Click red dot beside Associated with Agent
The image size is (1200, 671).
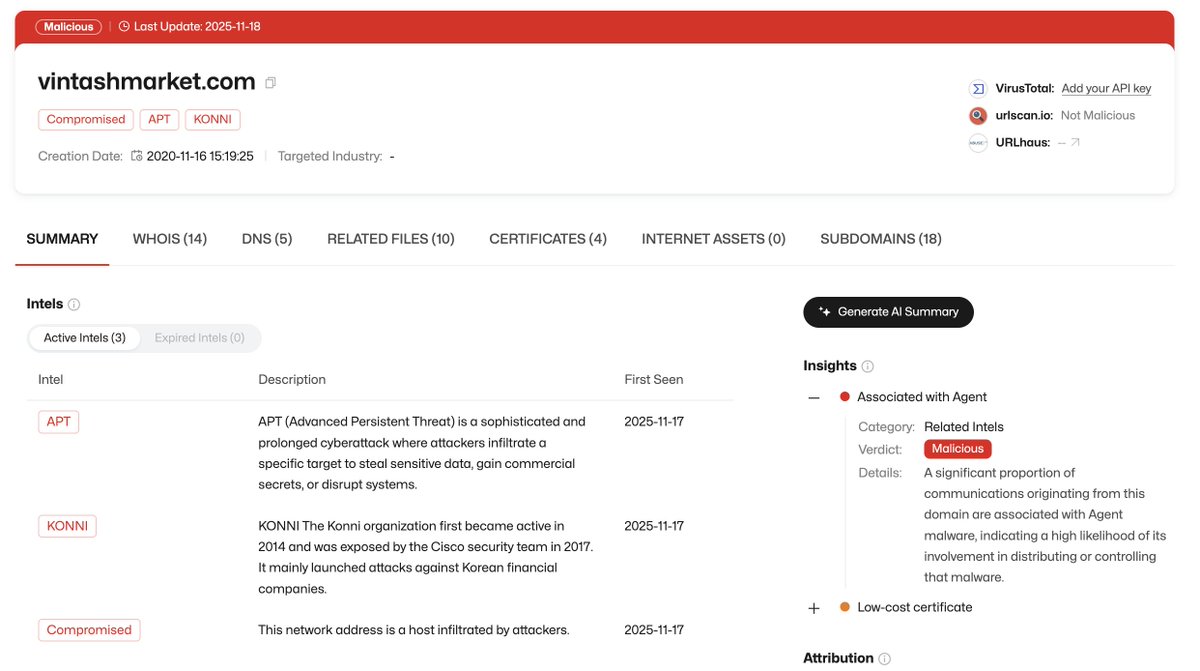point(845,397)
